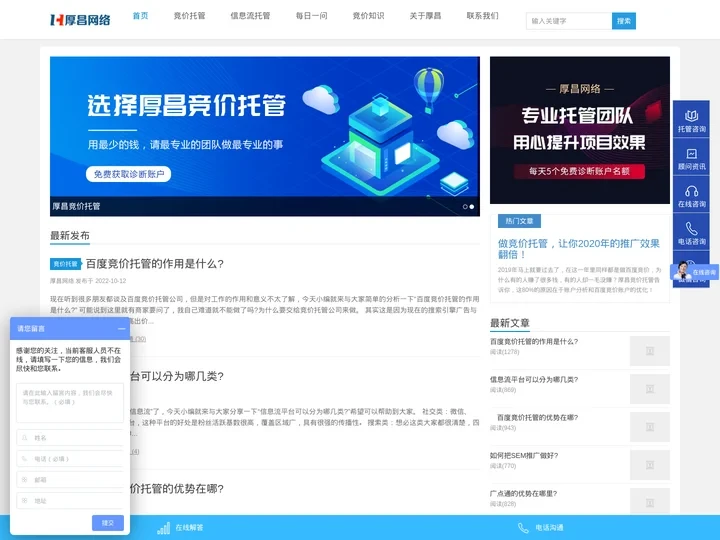Open the 信息流托管 nav menu
Image resolution: width=720 pixels, height=540 pixels.
[250, 16]
